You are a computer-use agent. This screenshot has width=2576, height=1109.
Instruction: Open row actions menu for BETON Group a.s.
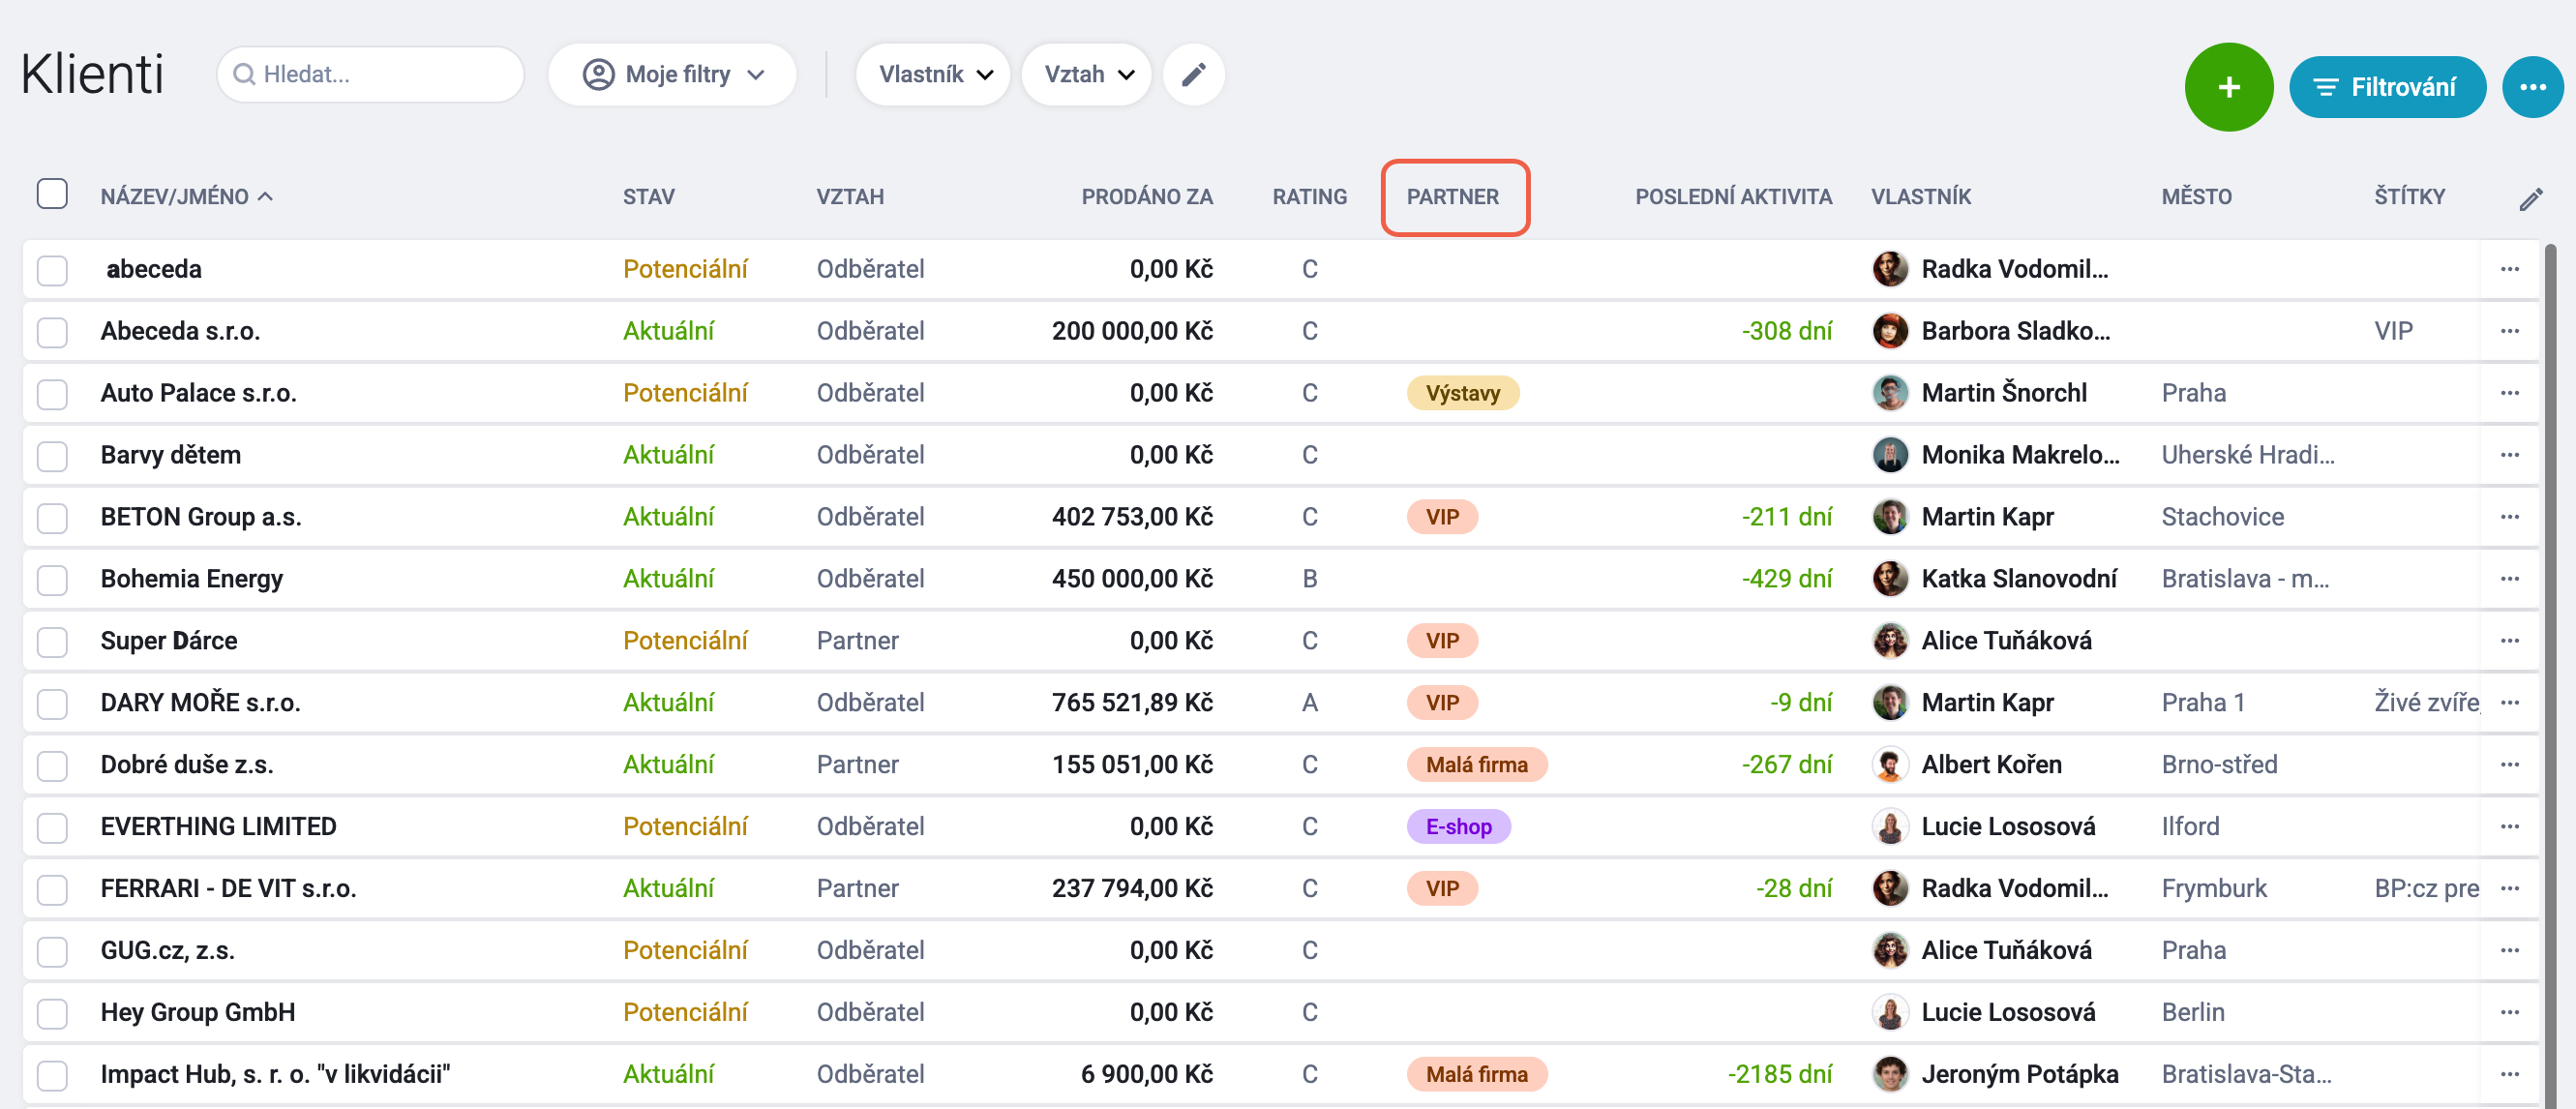coord(2509,517)
